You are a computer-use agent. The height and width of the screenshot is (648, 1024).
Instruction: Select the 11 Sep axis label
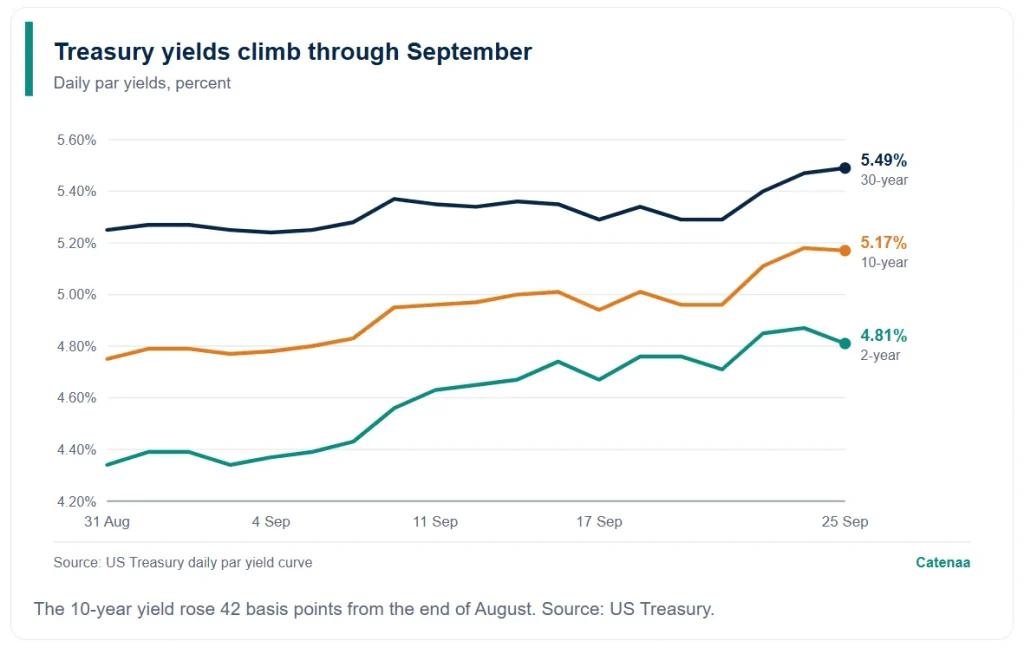click(x=435, y=521)
